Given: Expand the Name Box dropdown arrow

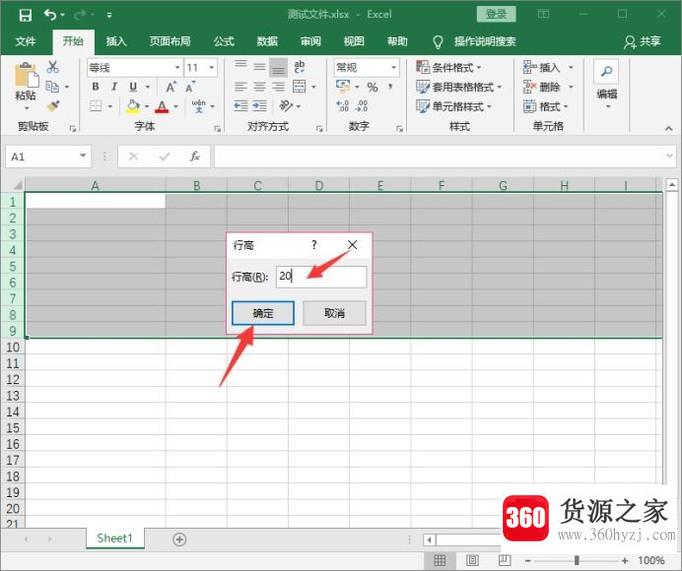Looking at the screenshot, I should tap(83, 155).
